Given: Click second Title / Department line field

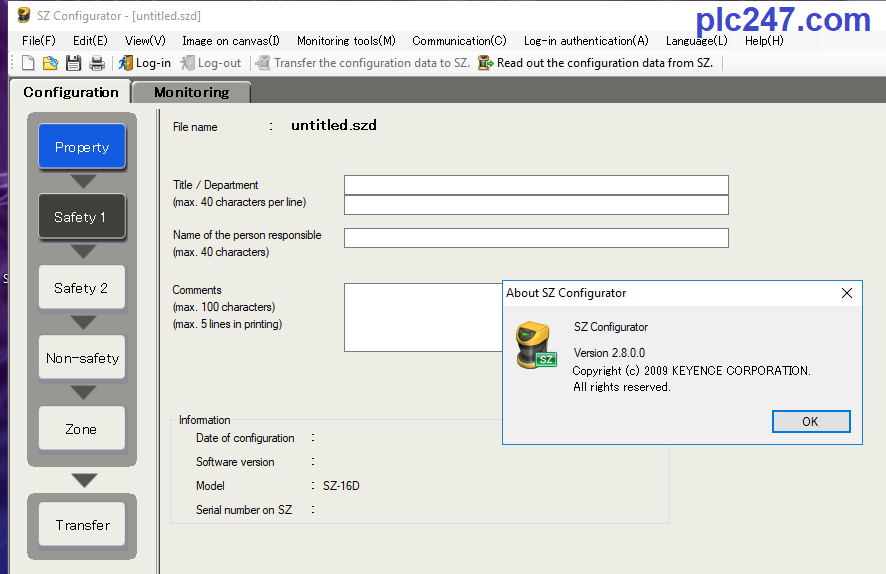Looking at the screenshot, I should (x=536, y=205).
